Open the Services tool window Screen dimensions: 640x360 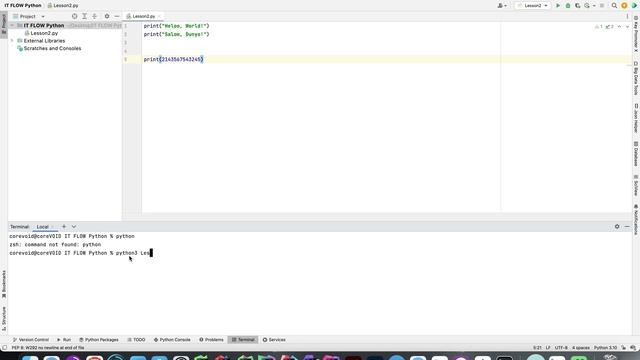pos(274,340)
